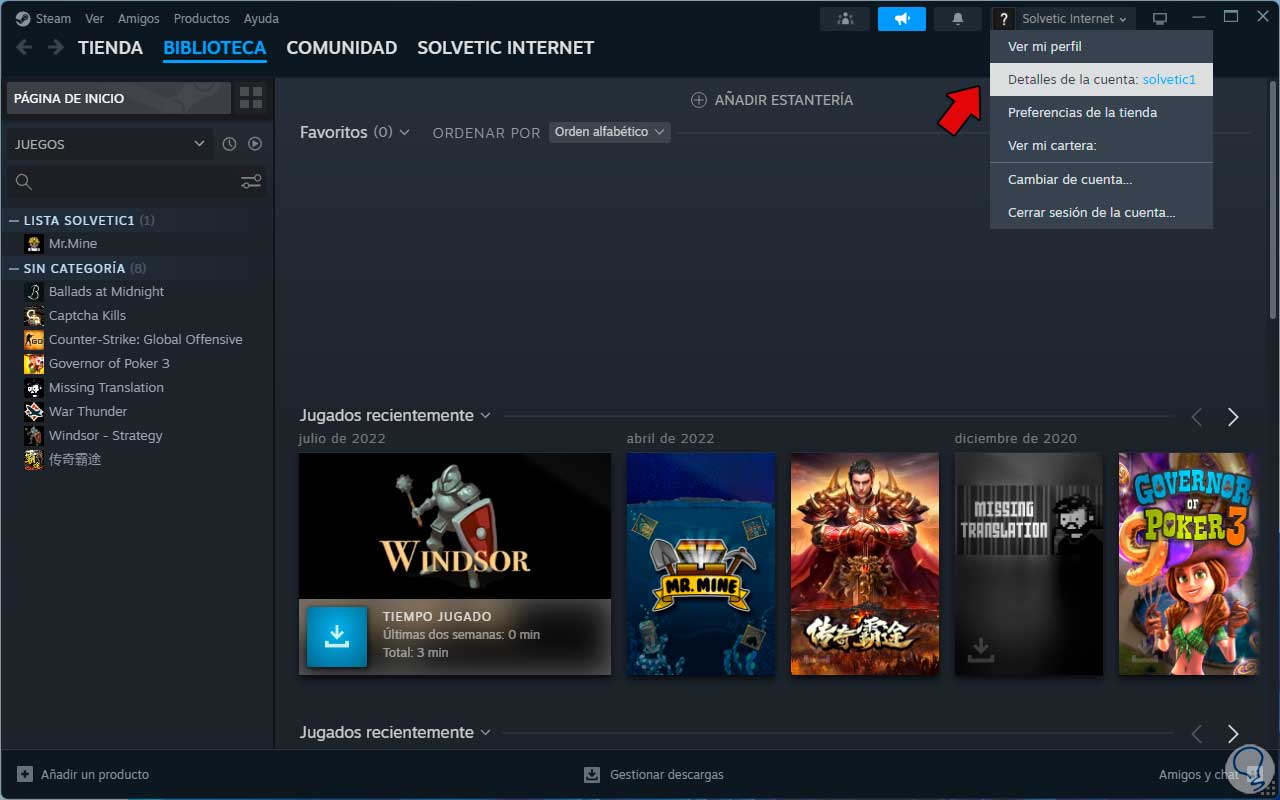Switch to the TIENDA tab
1280x800 pixels.
click(110, 47)
